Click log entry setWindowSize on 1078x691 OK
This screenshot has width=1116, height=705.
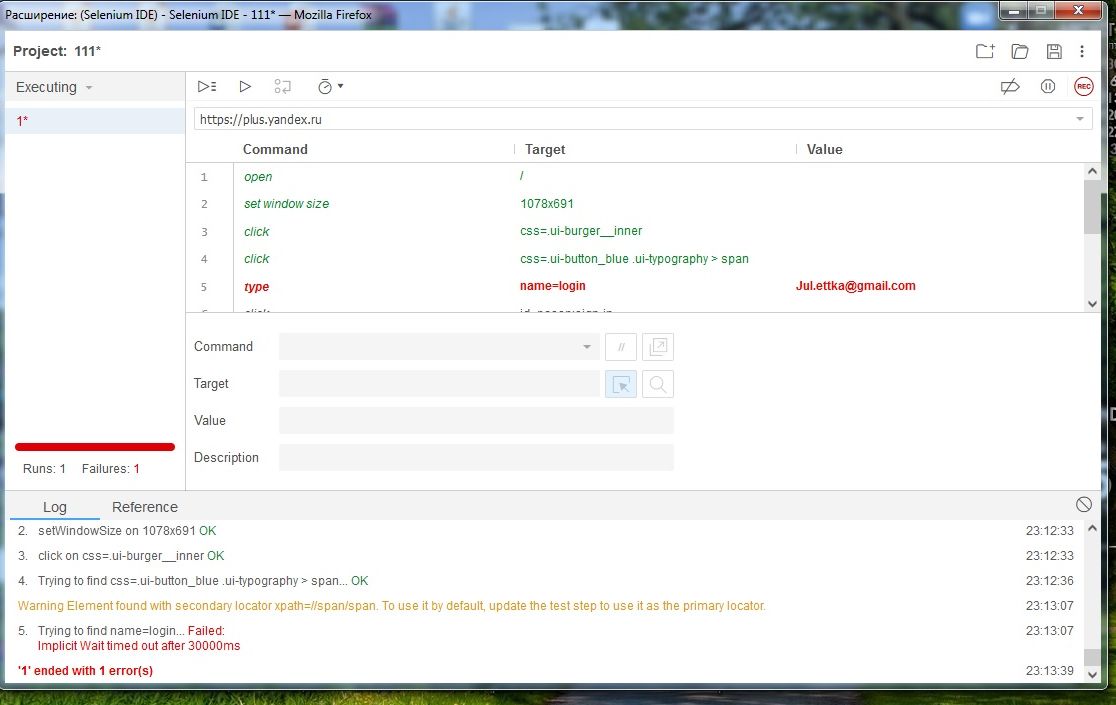127,531
